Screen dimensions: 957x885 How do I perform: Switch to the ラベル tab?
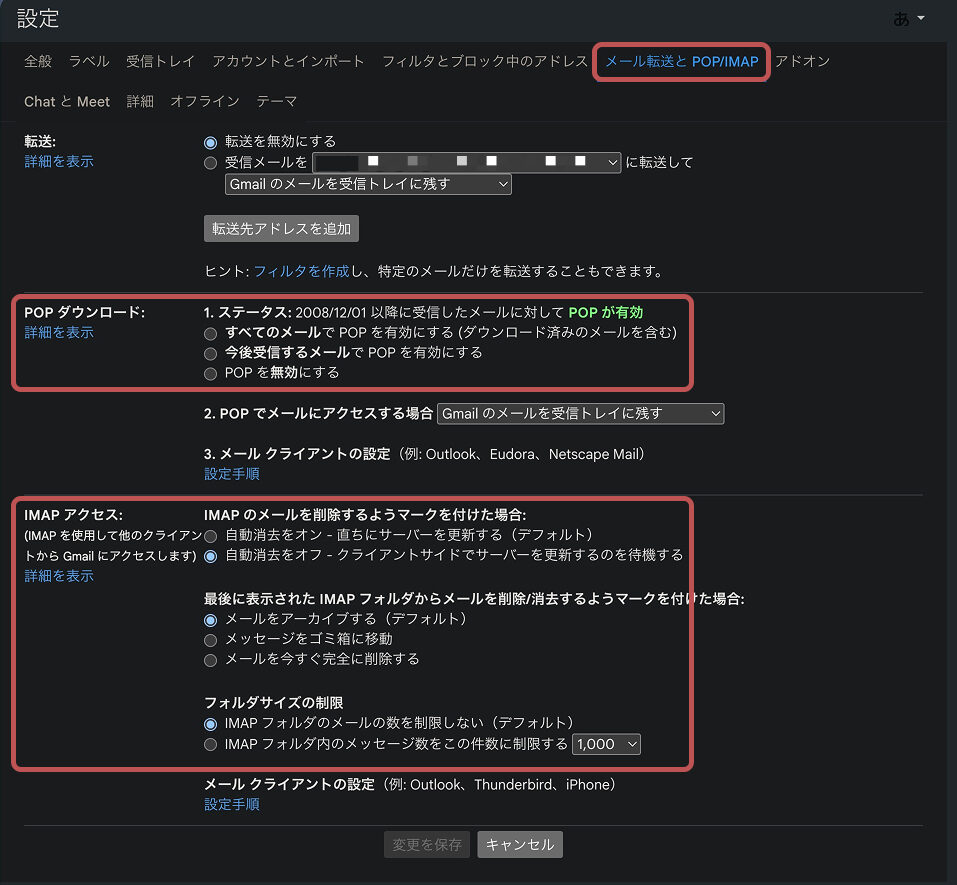coord(89,61)
